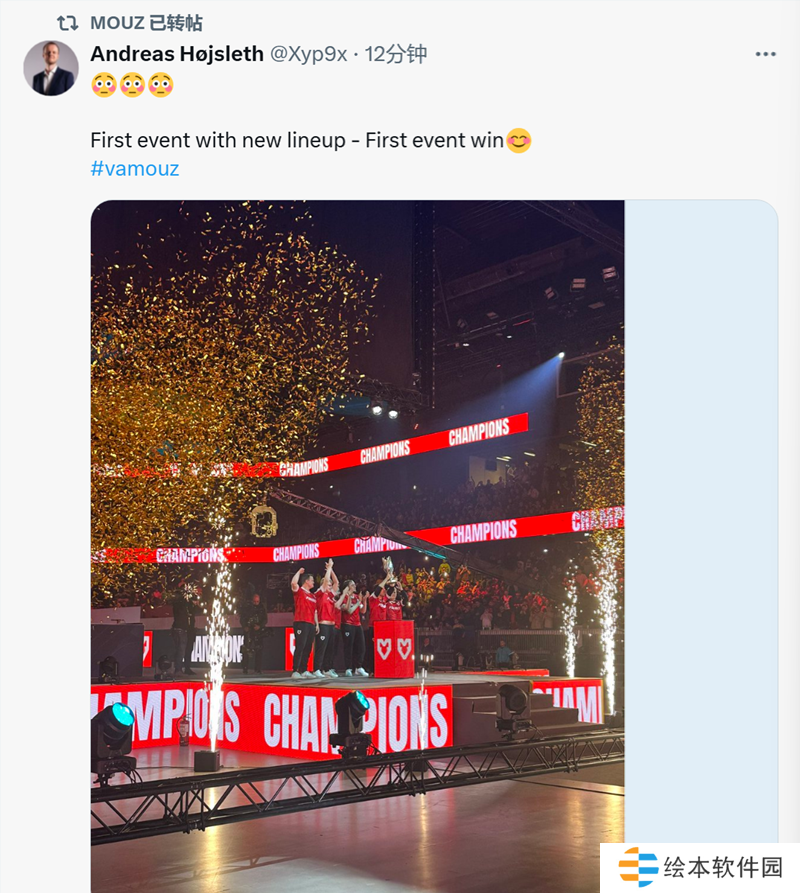This screenshot has height=893, width=800.
Task: Click the repost arrows icon above the post
Action: (67, 23)
